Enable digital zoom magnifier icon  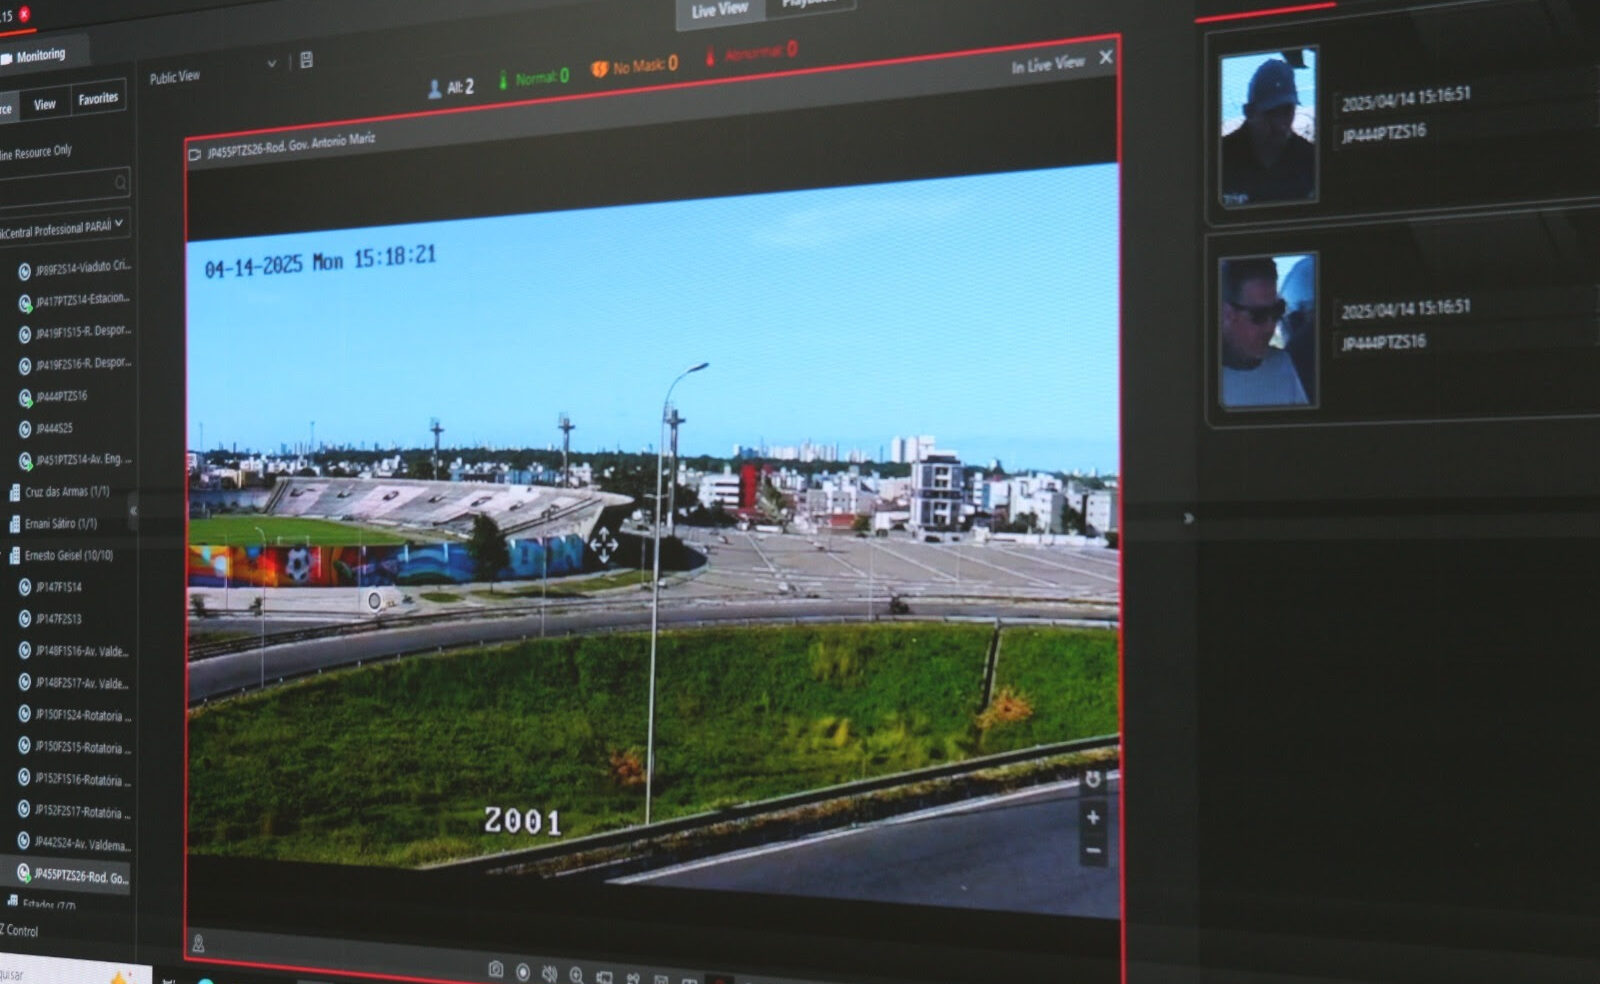click(576, 974)
